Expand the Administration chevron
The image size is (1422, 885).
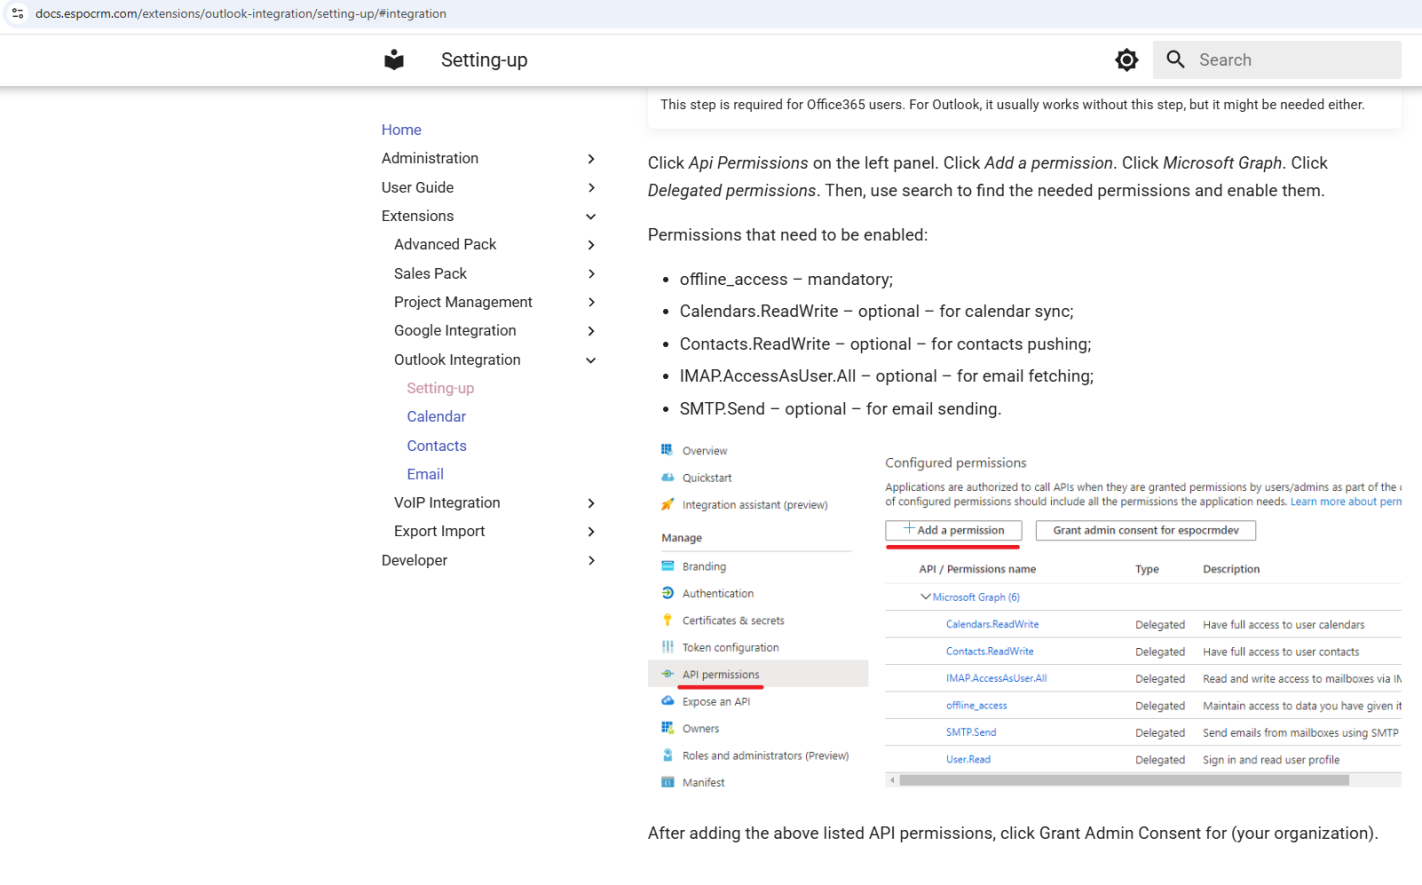click(591, 159)
